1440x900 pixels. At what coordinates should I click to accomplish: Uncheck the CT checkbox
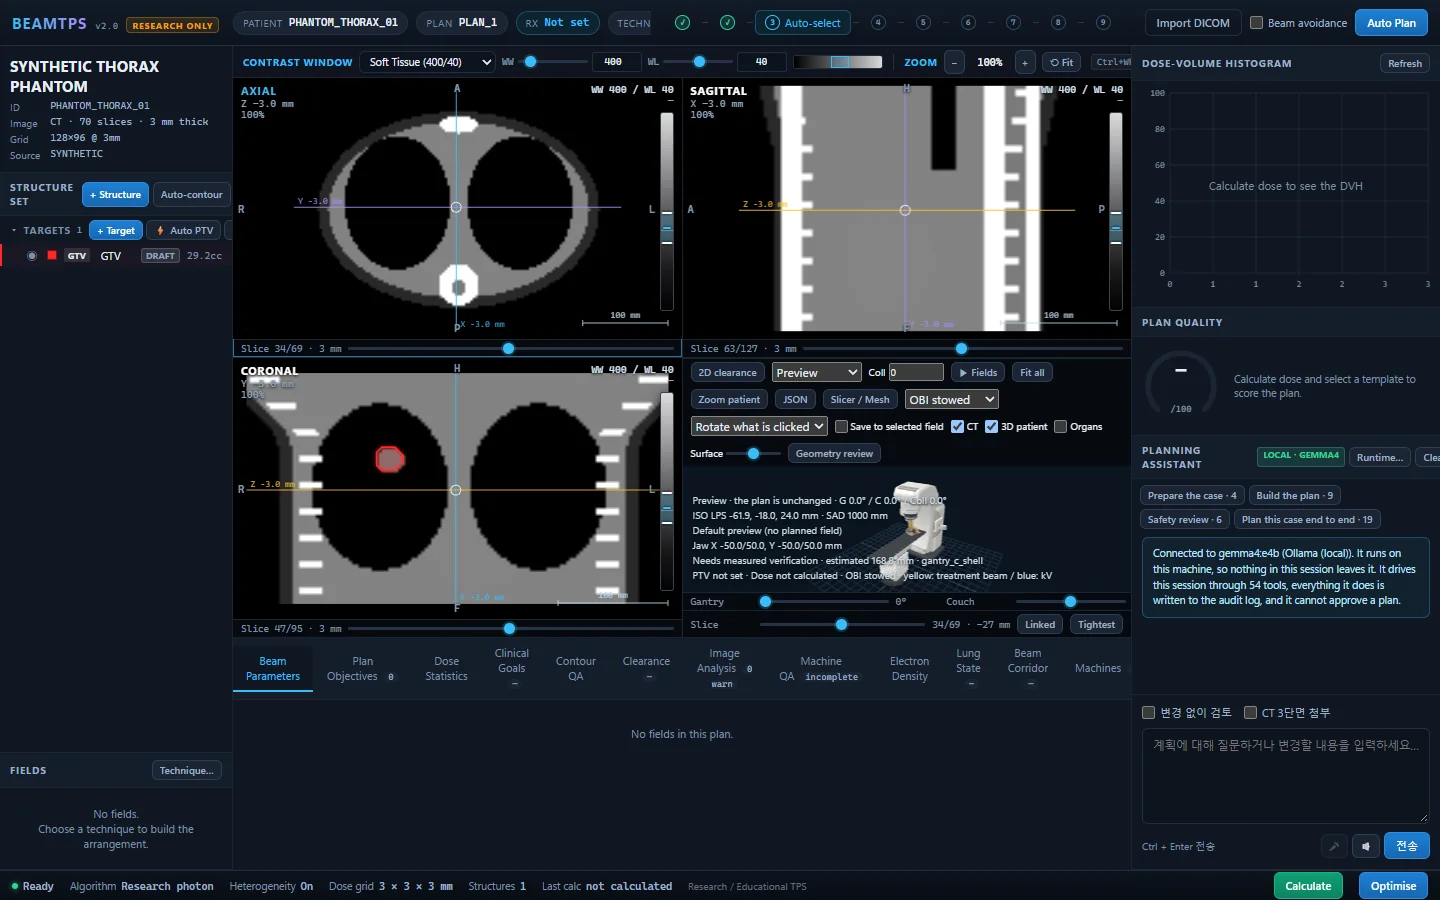(x=957, y=427)
